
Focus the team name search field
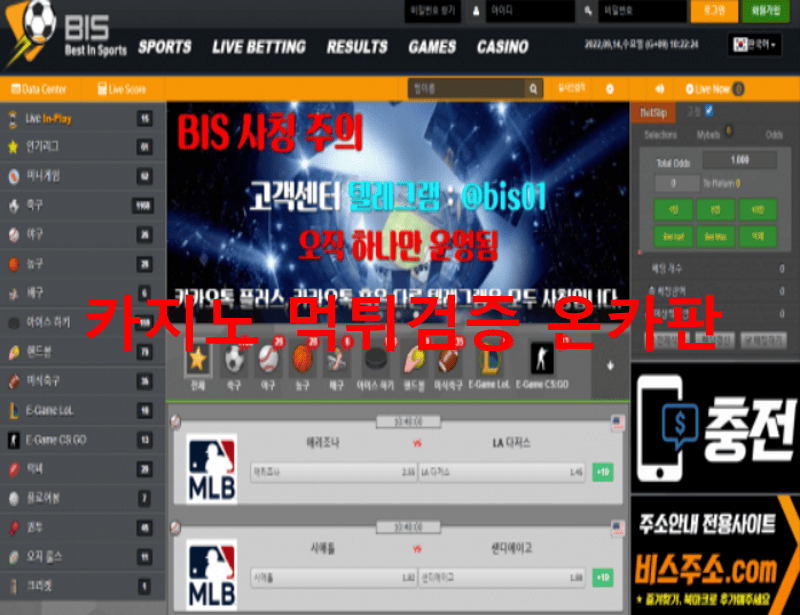467,89
